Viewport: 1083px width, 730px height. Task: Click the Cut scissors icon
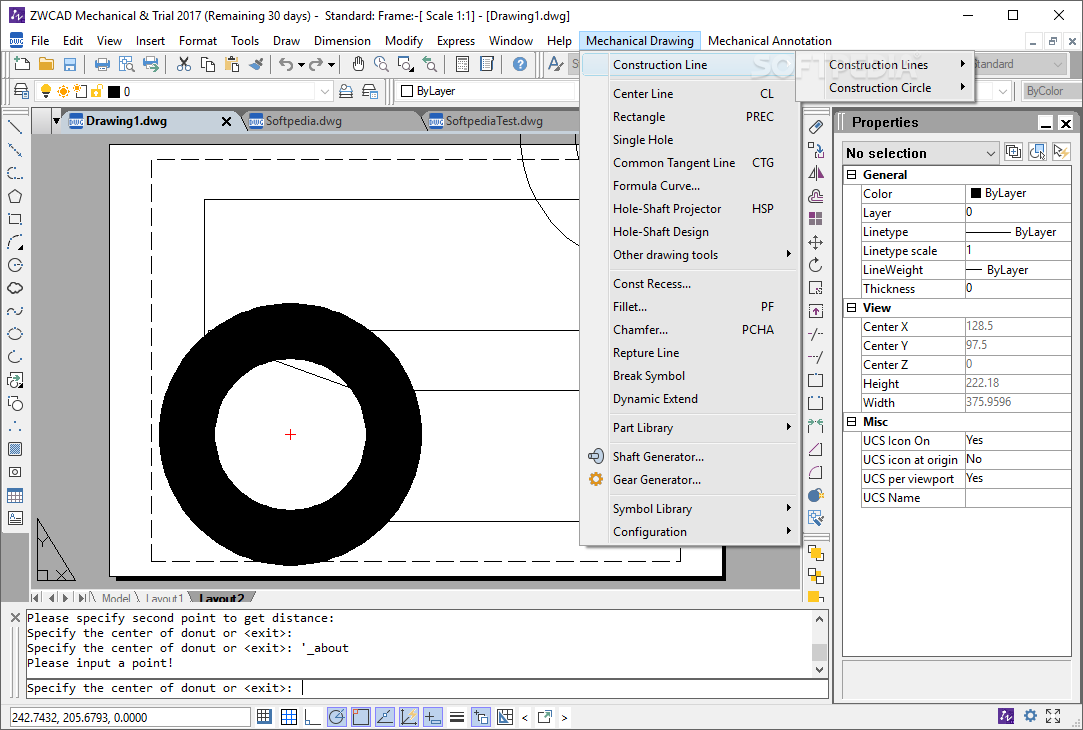(184, 64)
